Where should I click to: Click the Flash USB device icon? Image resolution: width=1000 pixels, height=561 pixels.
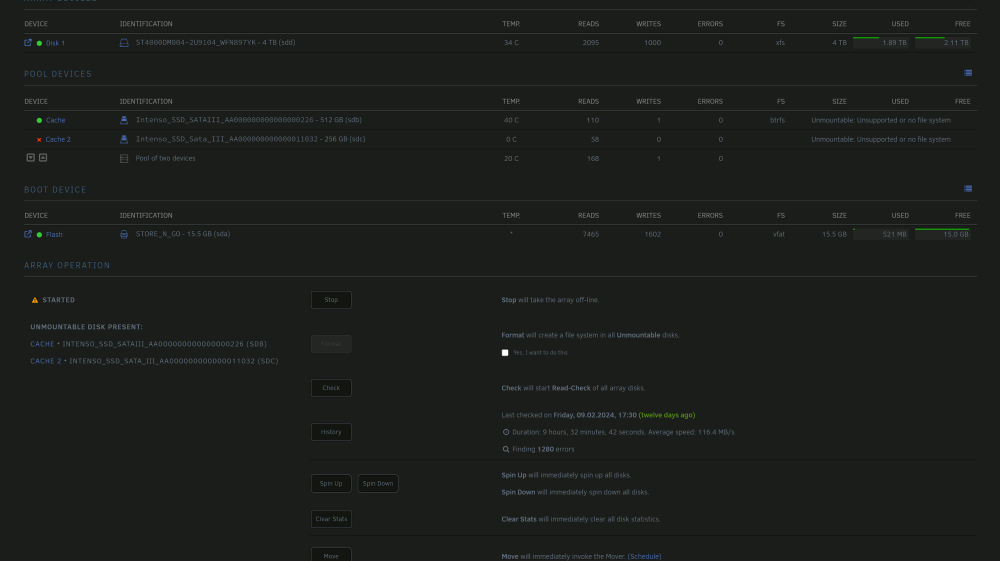tap(124, 235)
